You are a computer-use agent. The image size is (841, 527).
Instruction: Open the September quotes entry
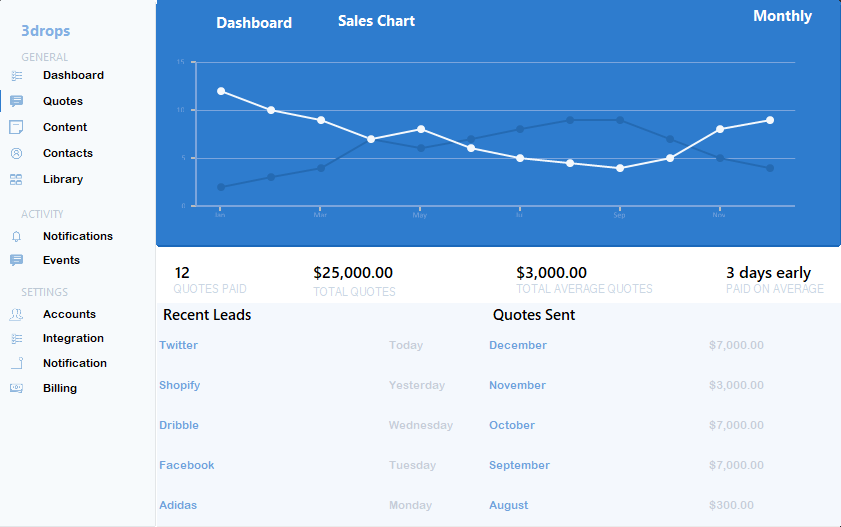[519, 465]
